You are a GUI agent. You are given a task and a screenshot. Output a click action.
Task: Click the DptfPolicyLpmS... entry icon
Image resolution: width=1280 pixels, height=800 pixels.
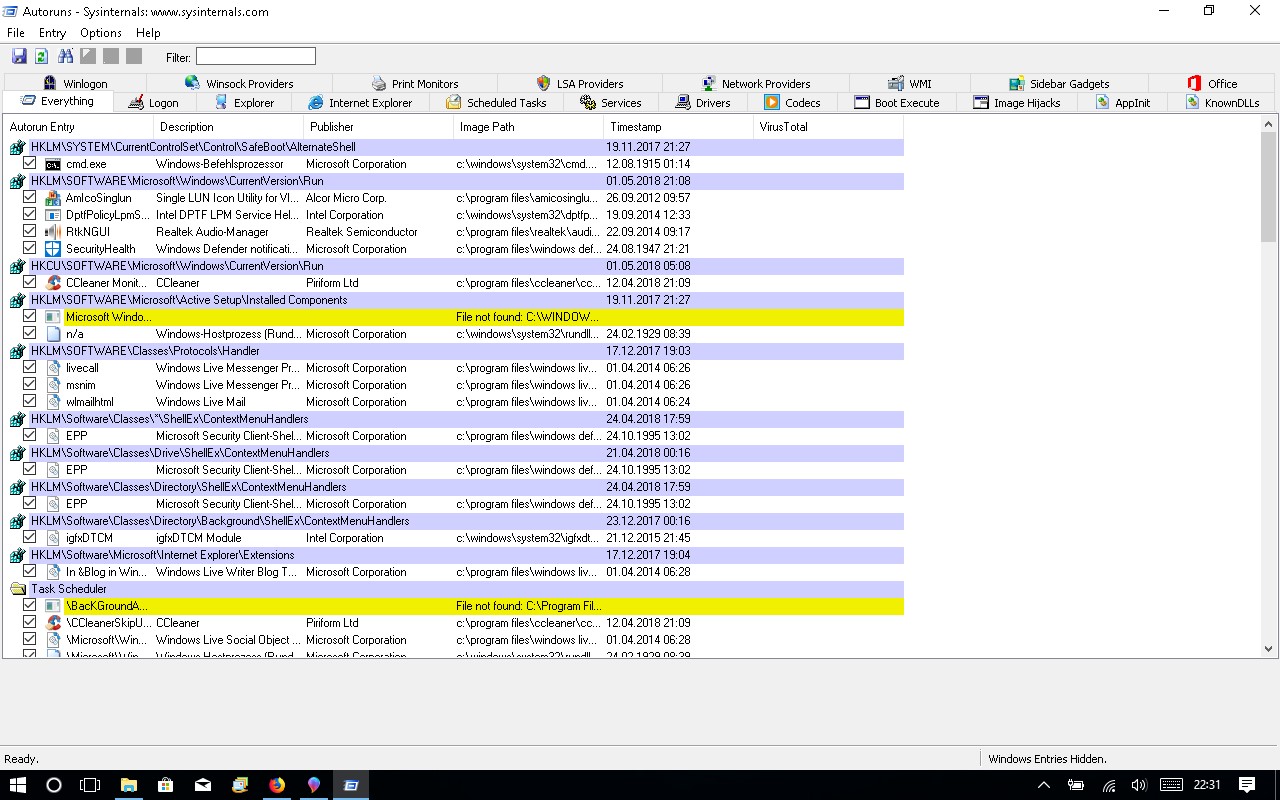[x=53, y=215]
